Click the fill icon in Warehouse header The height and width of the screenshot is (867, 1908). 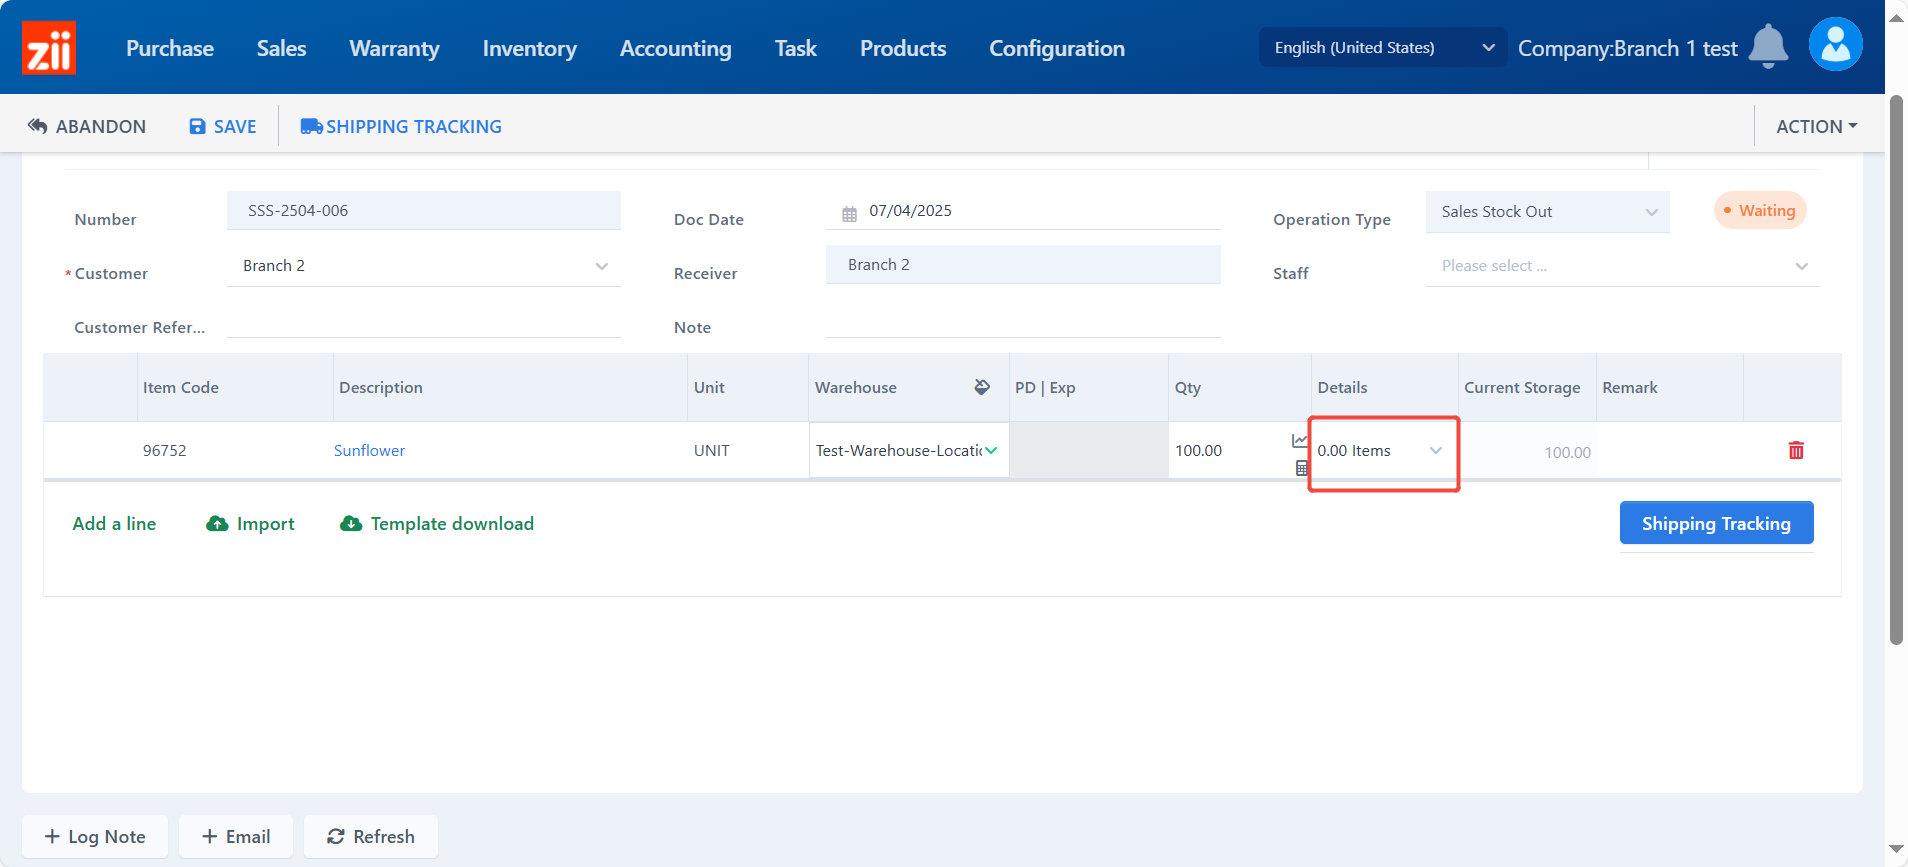(982, 387)
